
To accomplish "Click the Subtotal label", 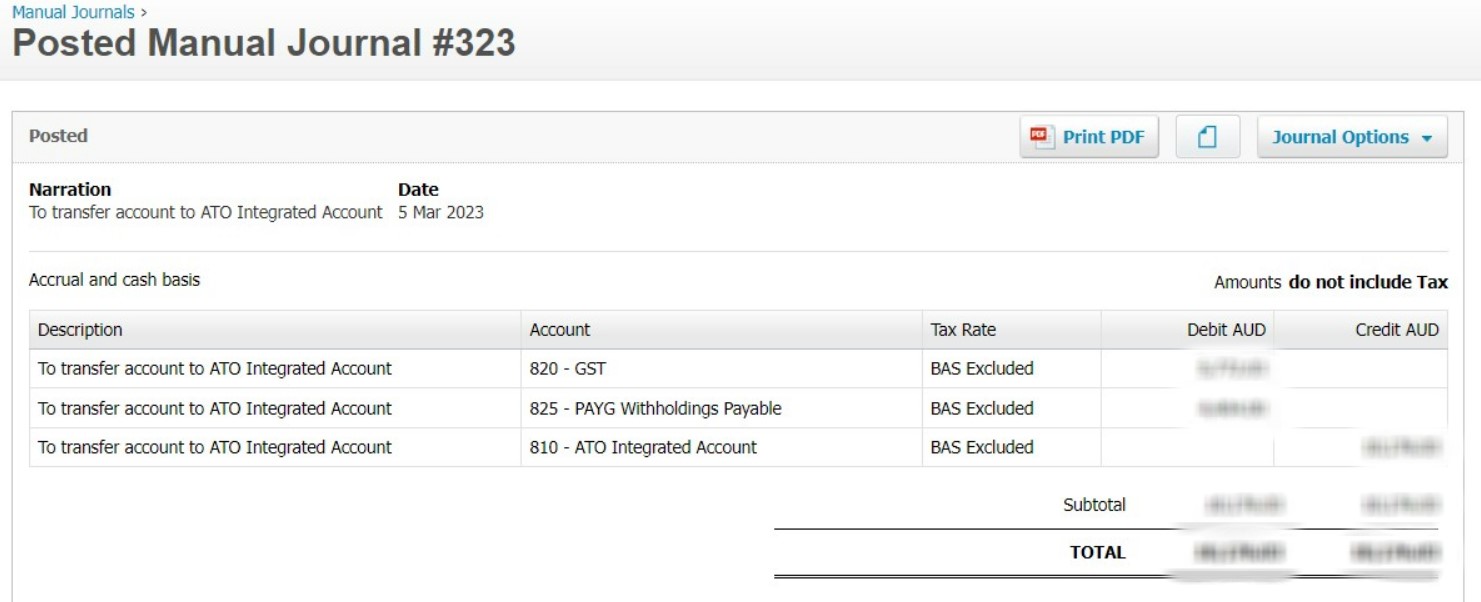I will click(1094, 505).
